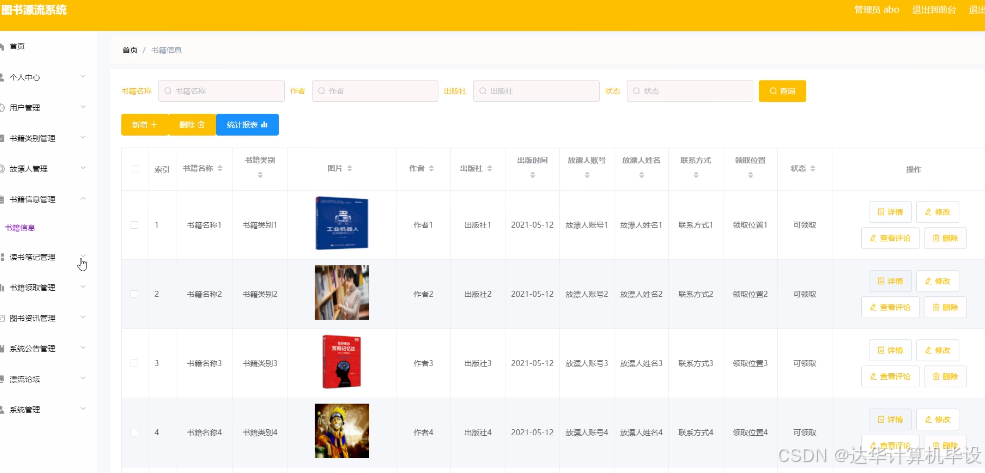Open 查看评论 for row 书籍名称3
985x473 pixels.
890,376
